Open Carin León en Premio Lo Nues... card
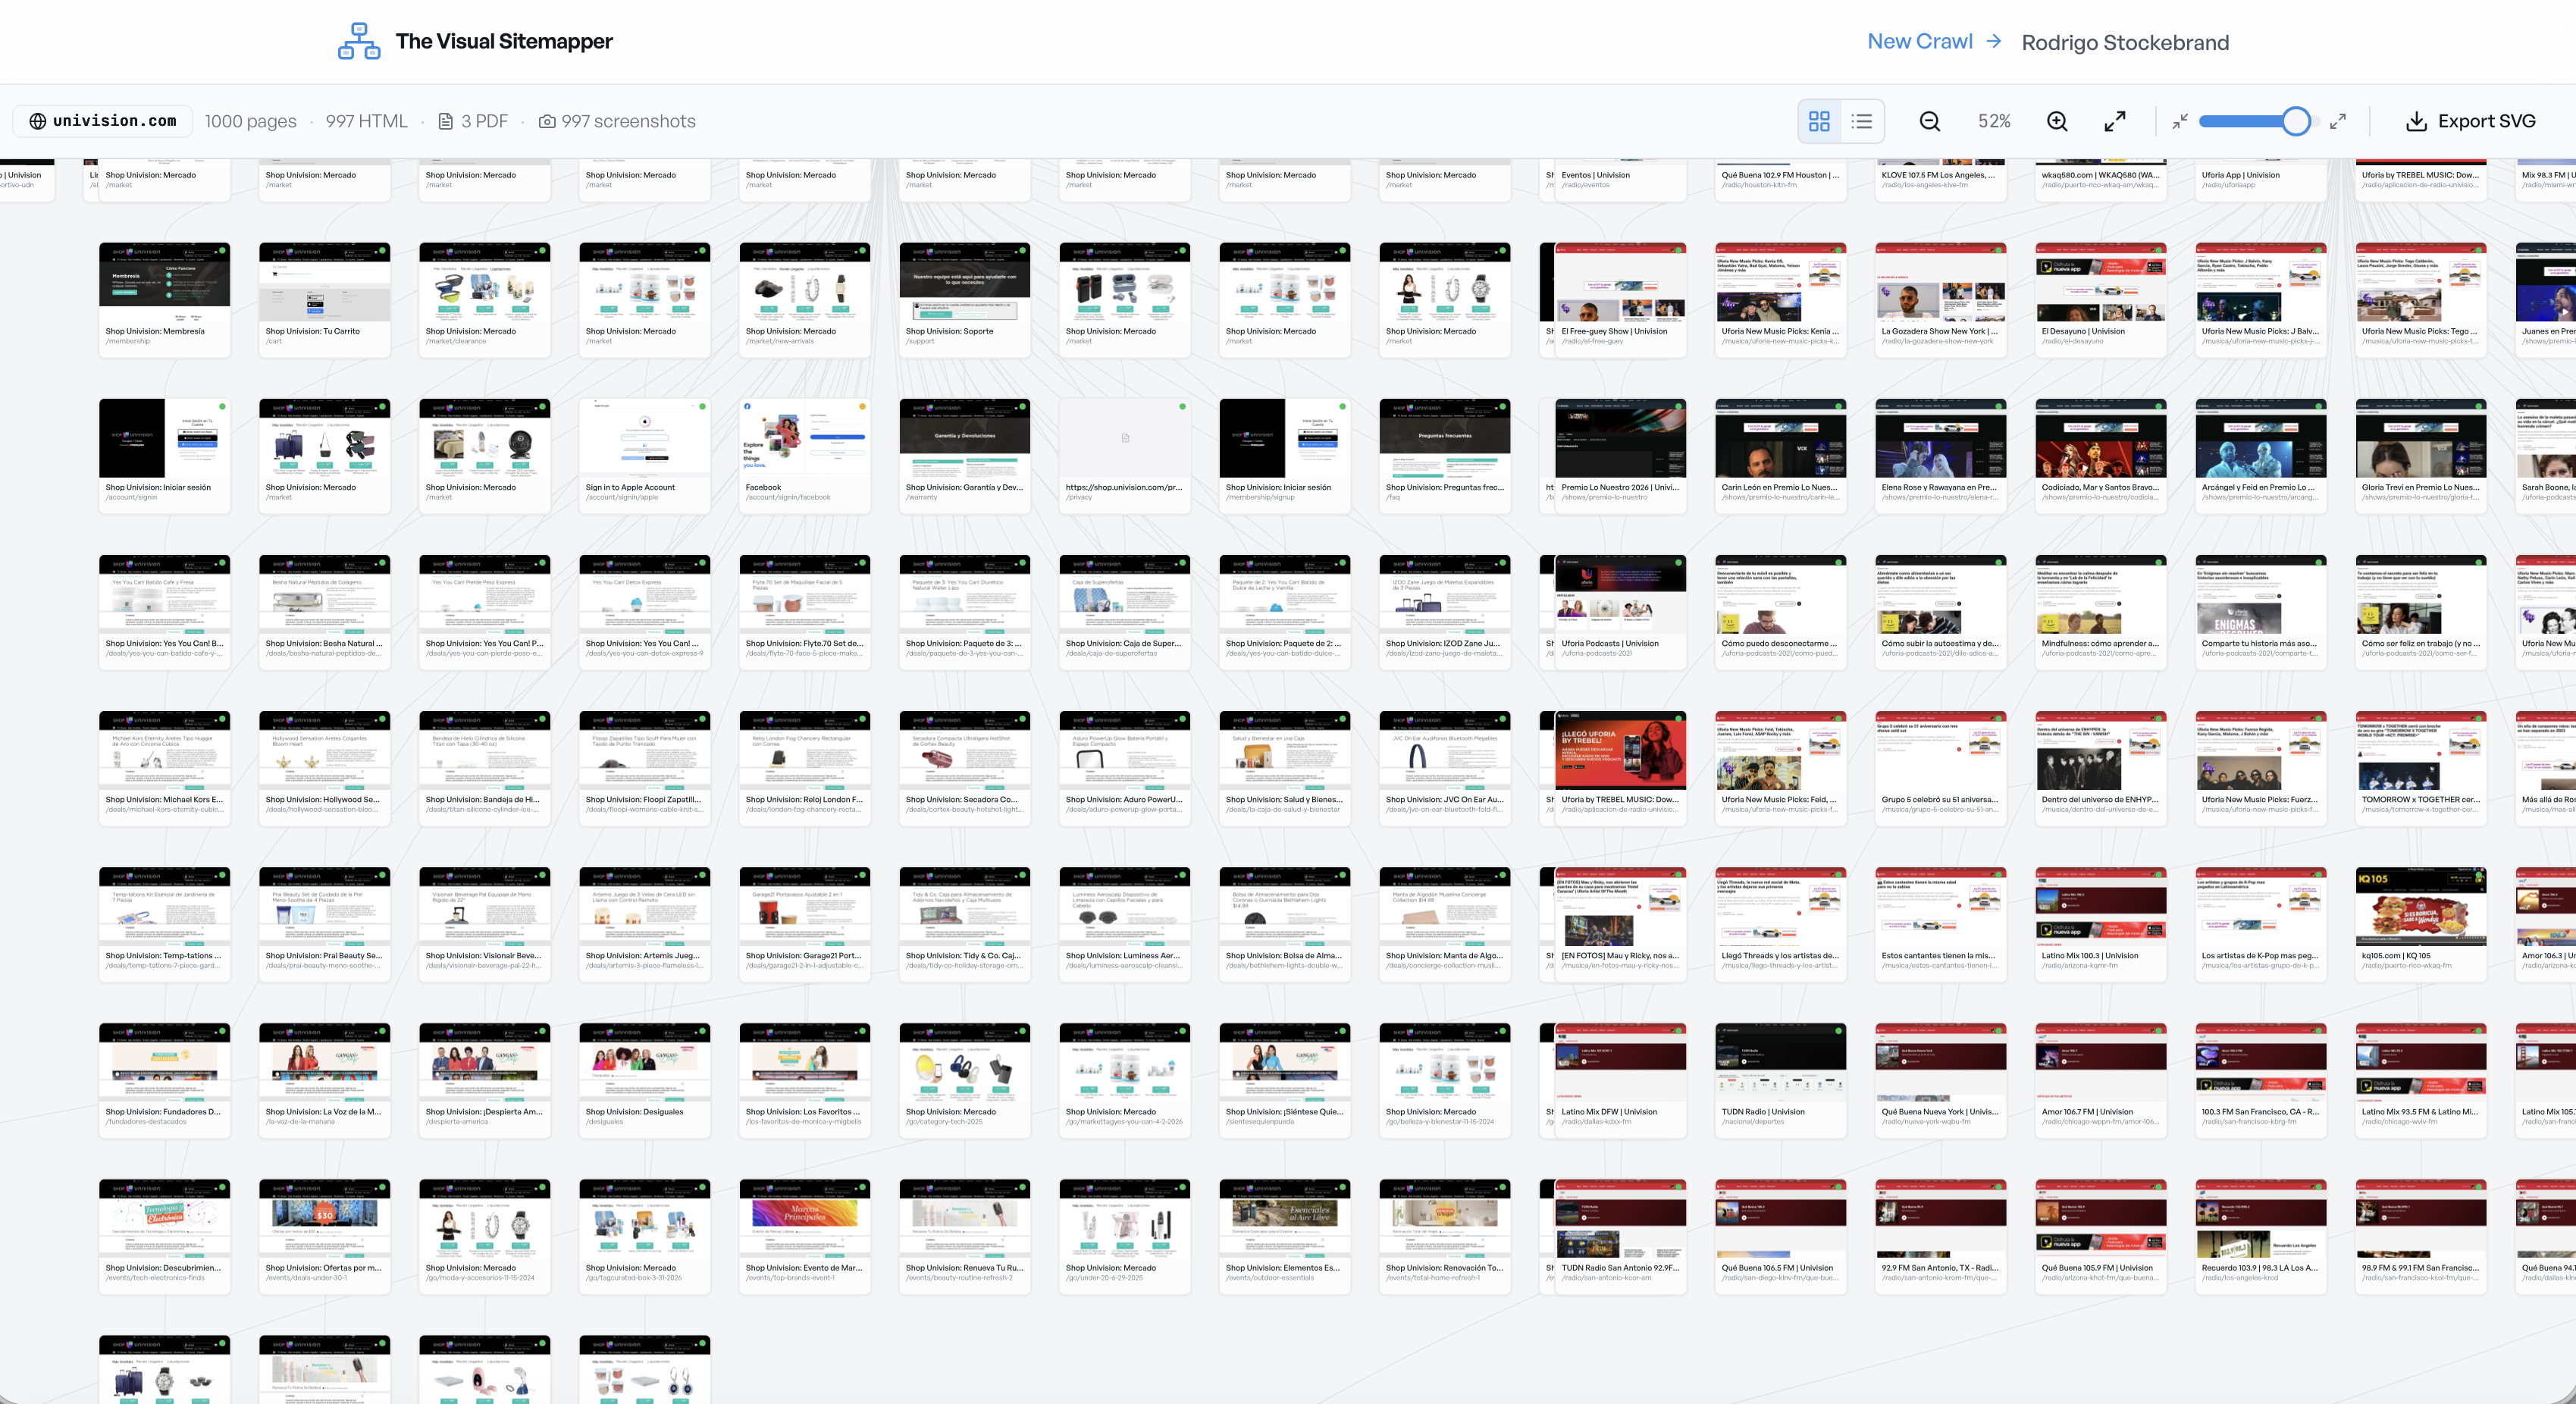 (x=1781, y=456)
